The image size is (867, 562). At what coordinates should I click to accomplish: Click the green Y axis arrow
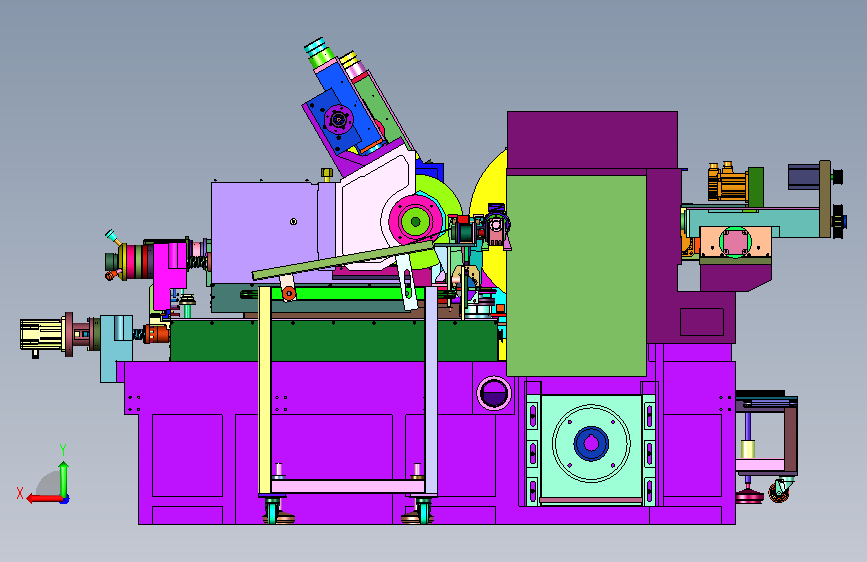(x=64, y=479)
